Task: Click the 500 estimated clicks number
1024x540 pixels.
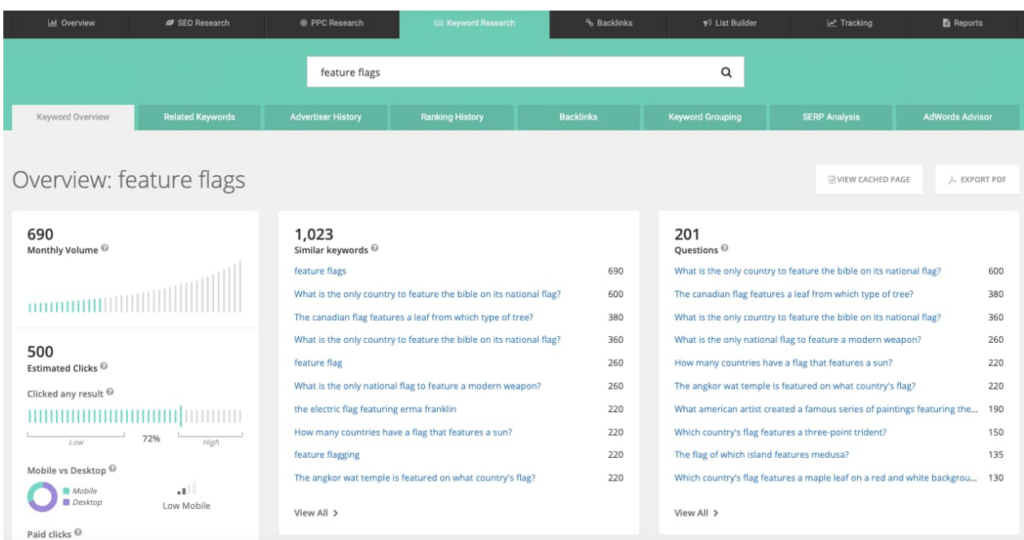Action: [40, 352]
